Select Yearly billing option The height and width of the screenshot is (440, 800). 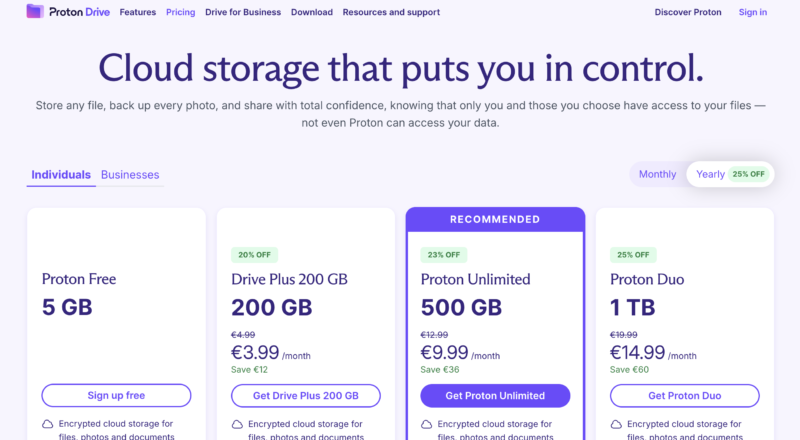(x=731, y=174)
